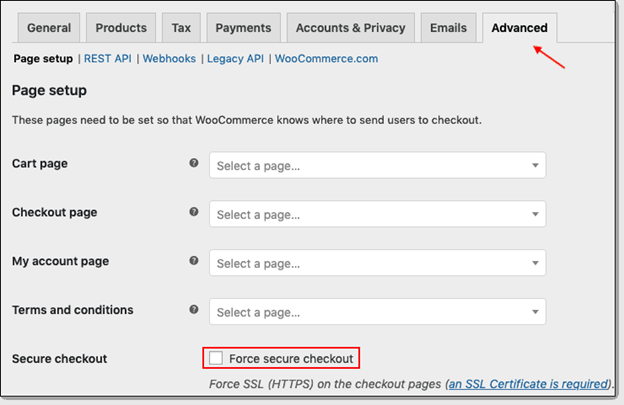
Task: Go to the Webhooks section
Action: (x=169, y=59)
